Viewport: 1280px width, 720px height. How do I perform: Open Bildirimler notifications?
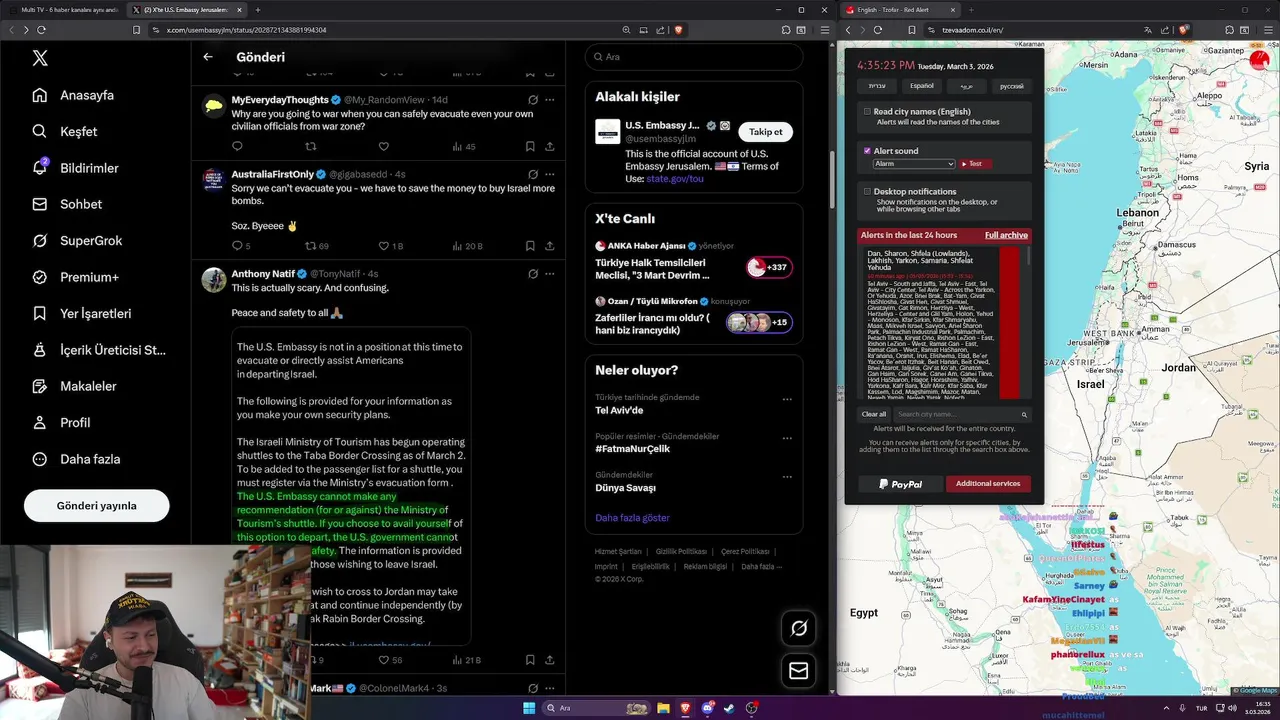[76, 168]
